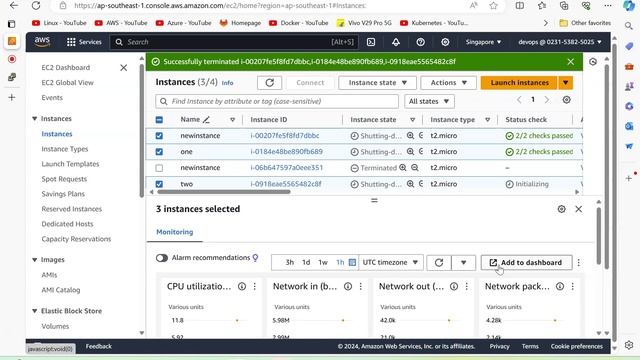Image resolution: width=640 pixels, height=360 pixels.
Task: Open Launch Templates in sidebar
Action: [x=70, y=164]
